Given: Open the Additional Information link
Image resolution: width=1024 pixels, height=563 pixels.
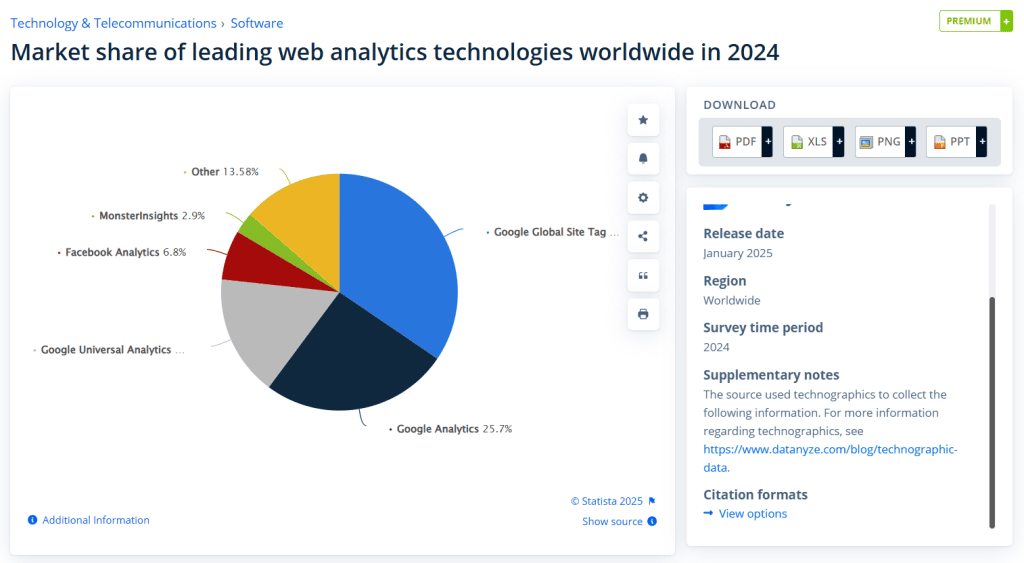Looking at the screenshot, I should pos(96,520).
